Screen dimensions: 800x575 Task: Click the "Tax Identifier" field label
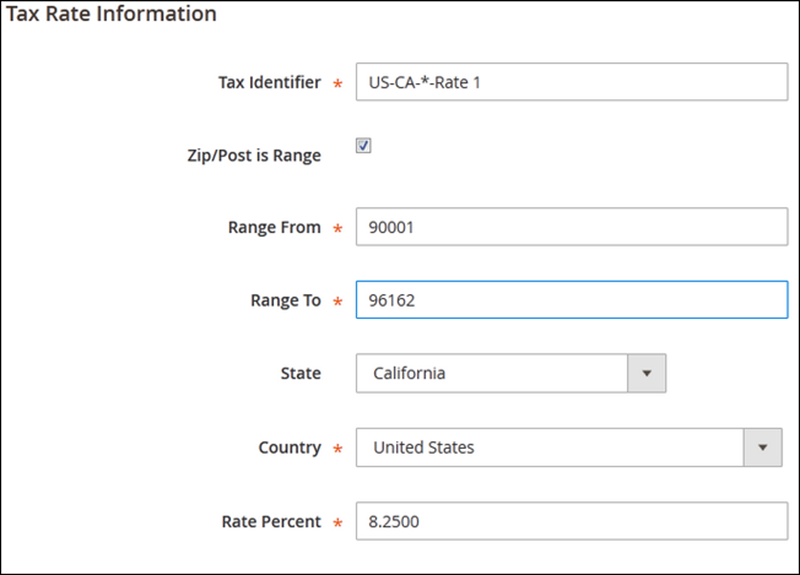click(269, 82)
